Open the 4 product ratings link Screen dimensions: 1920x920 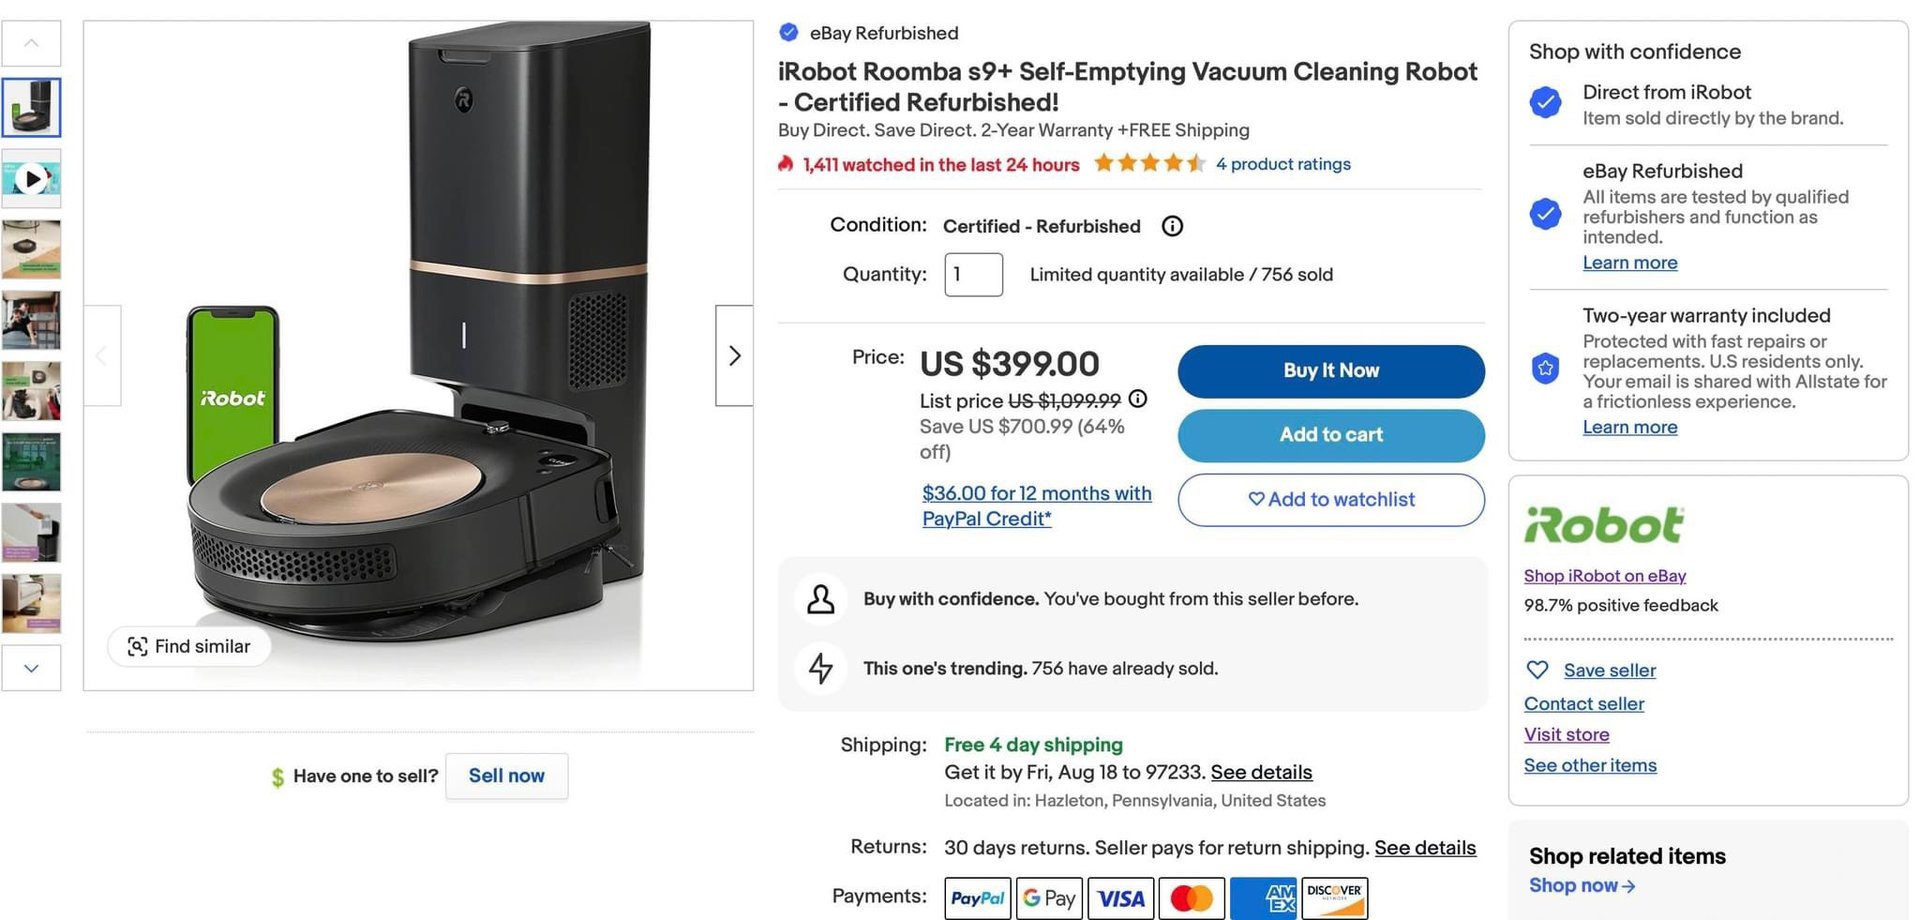tap(1283, 164)
